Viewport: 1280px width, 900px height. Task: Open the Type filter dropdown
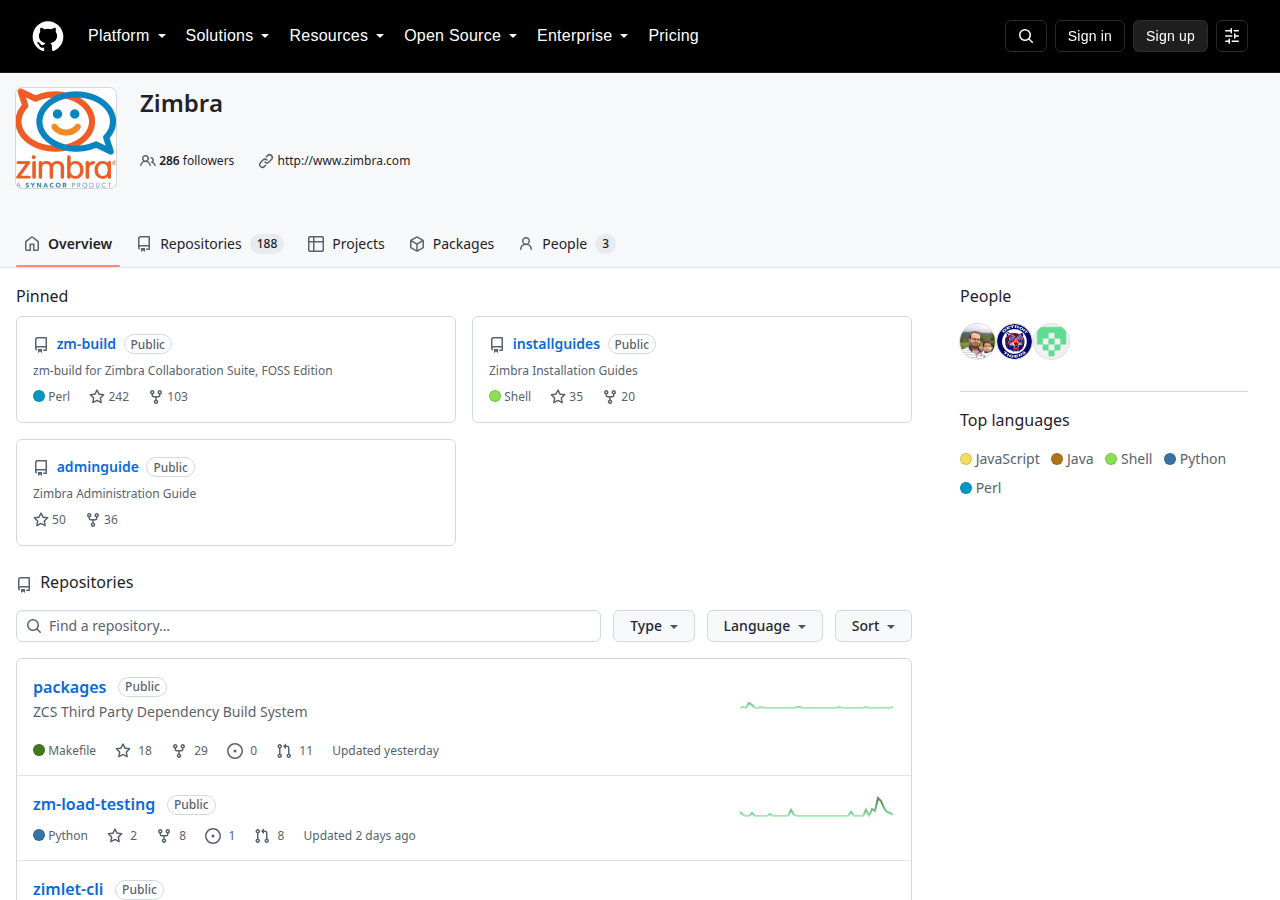pos(654,626)
